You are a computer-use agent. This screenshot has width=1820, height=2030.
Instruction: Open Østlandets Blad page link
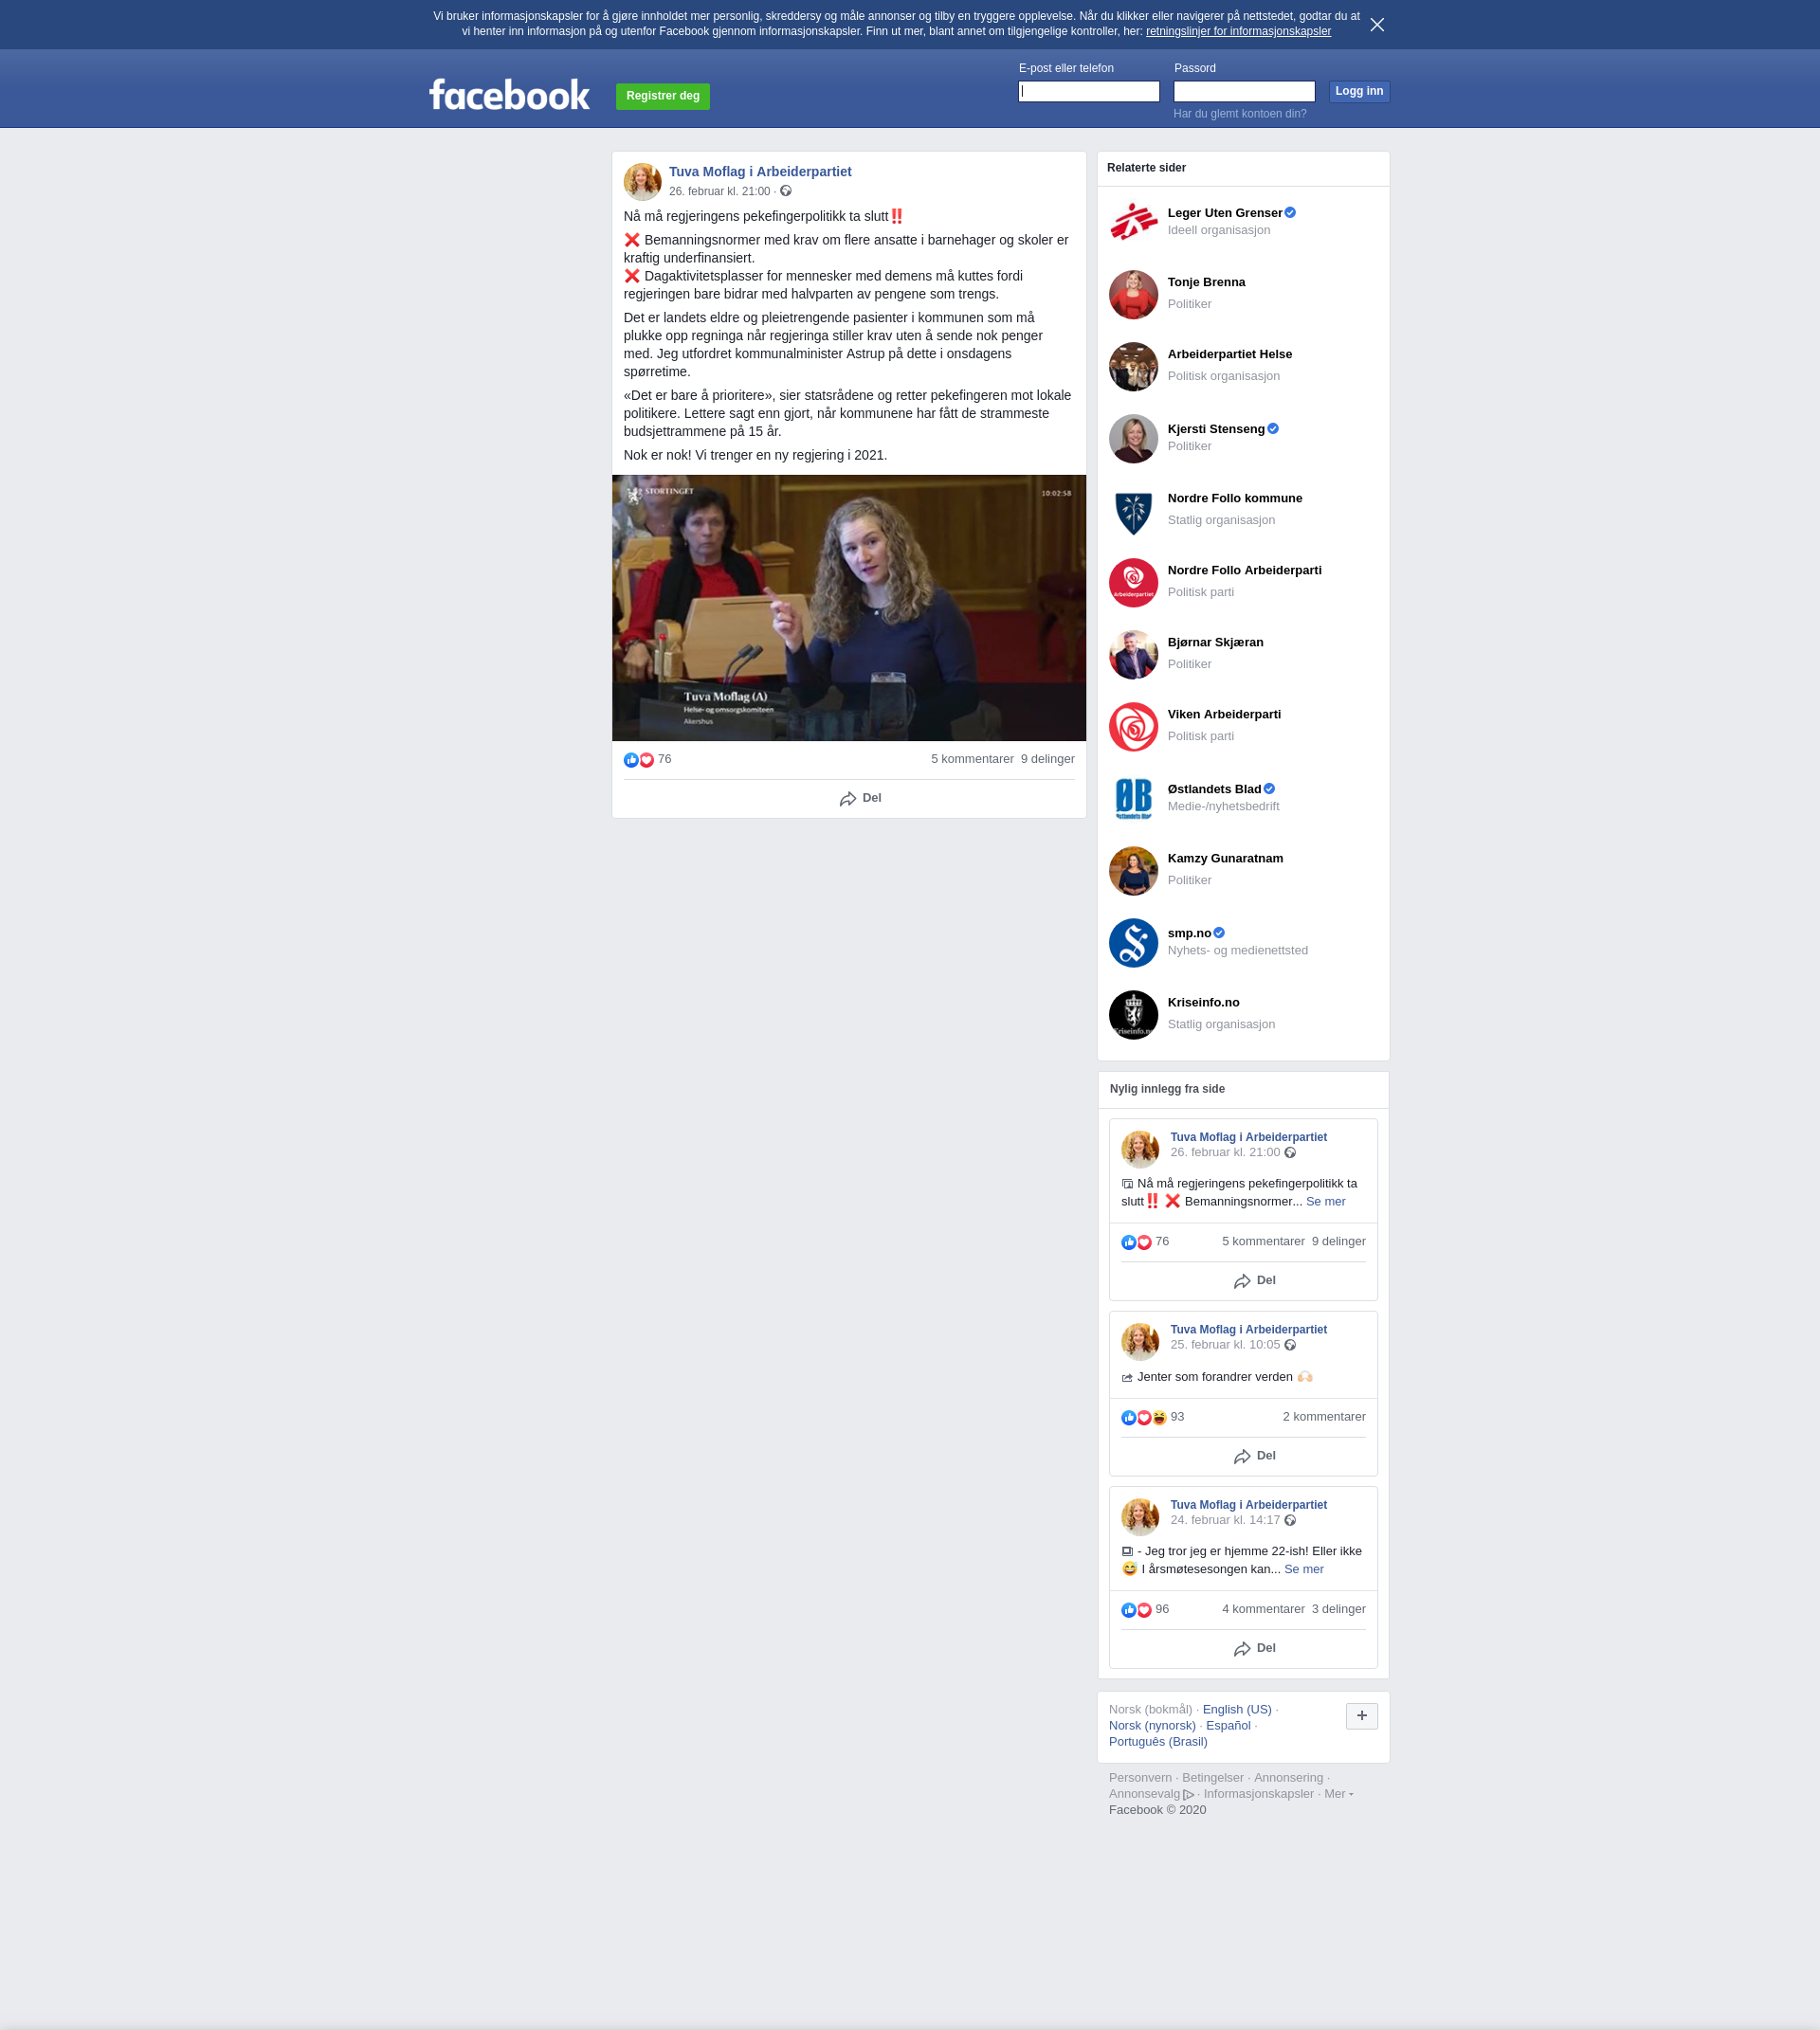pyautogui.click(x=1214, y=789)
